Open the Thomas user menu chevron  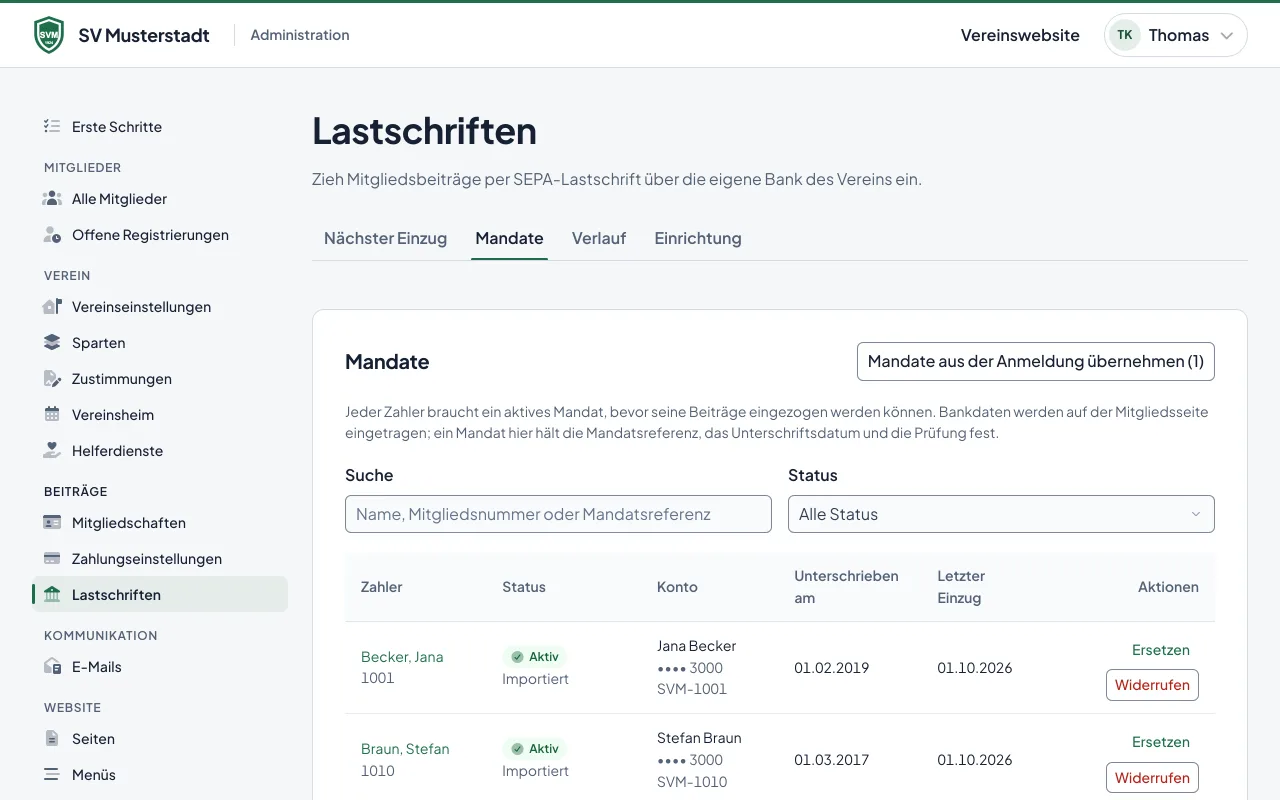point(1227,36)
